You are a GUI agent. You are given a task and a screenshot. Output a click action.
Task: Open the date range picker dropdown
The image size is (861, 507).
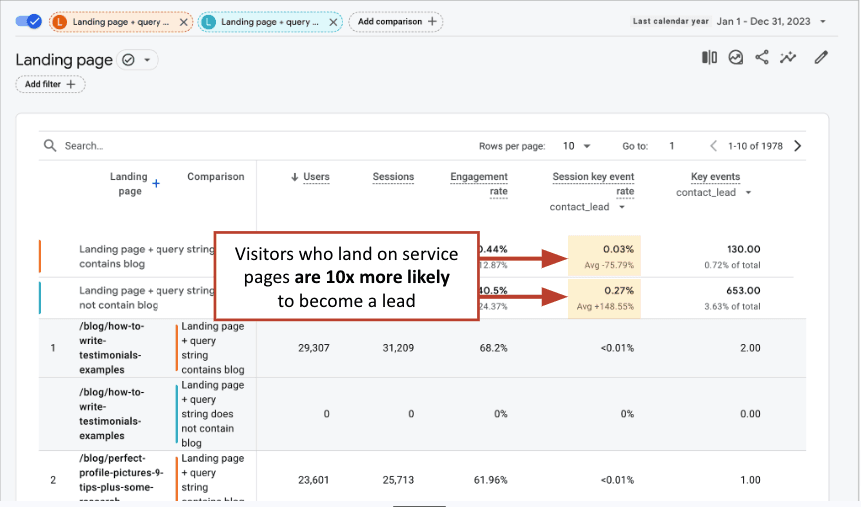(x=822, y=21)
